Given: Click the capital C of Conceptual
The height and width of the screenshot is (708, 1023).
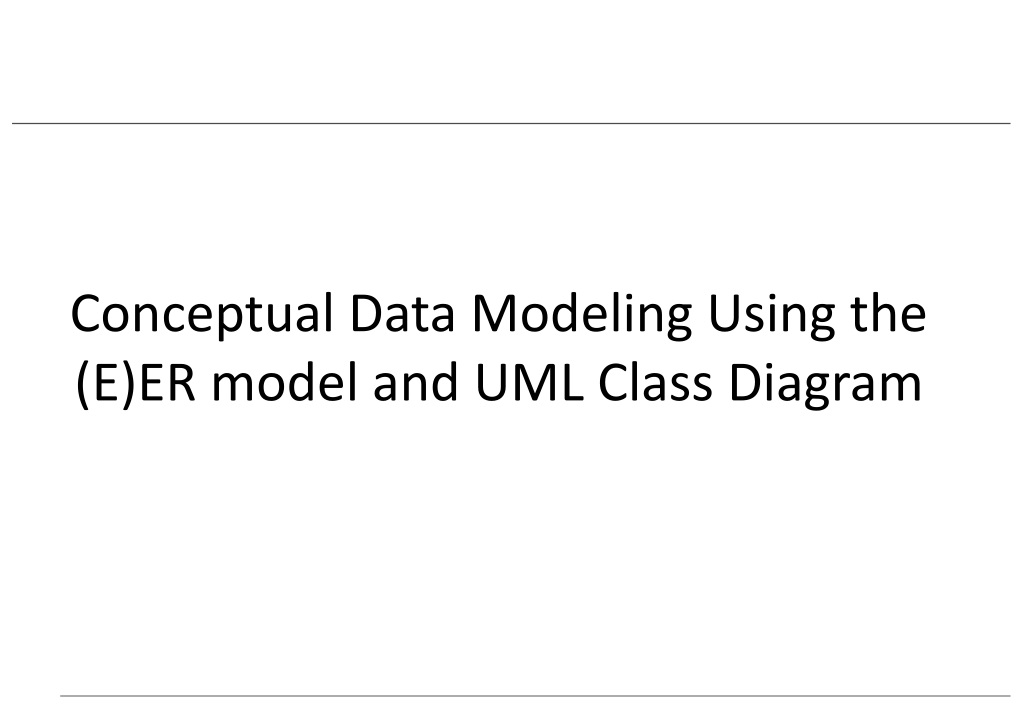Looking at the screenshot, I should 88,313.
